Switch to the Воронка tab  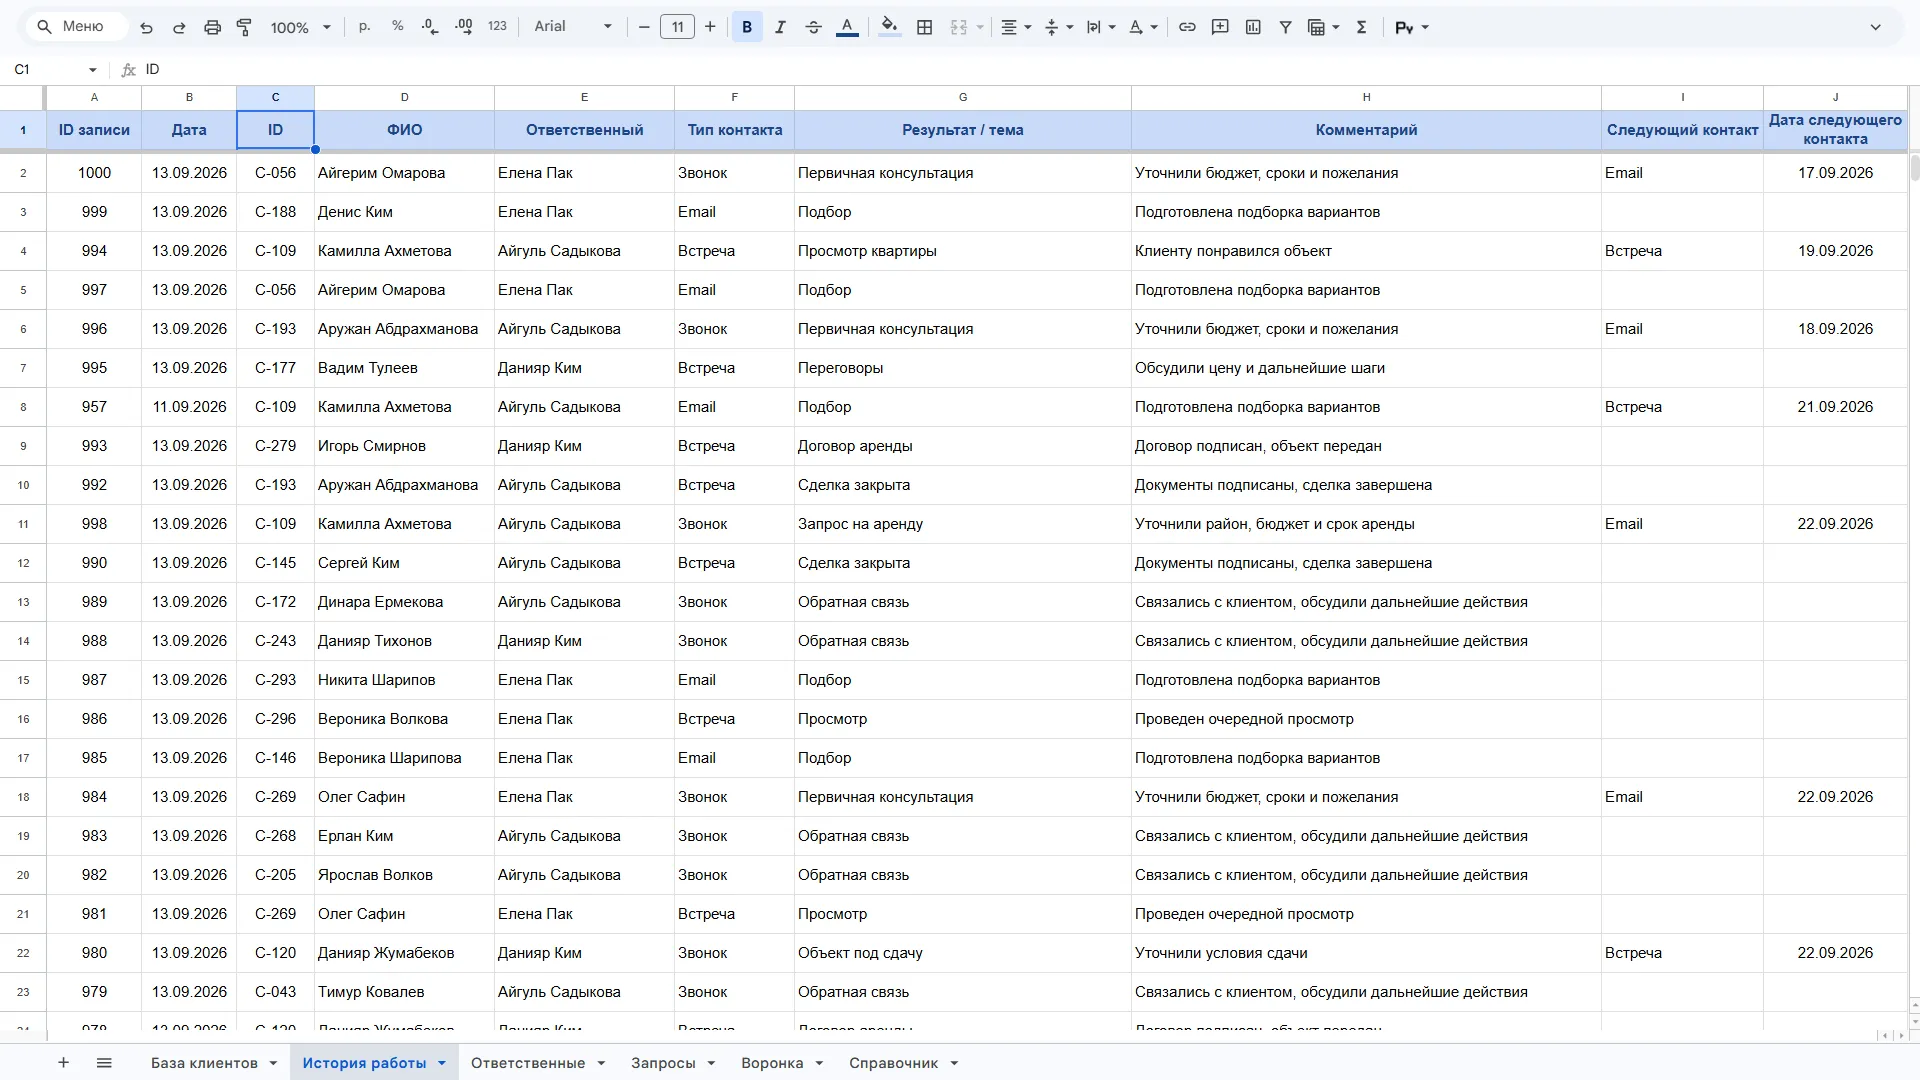tap(782, 1063)
